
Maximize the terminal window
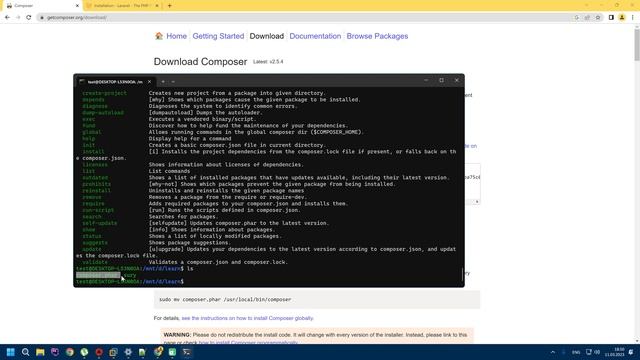[x=441, y=80]
